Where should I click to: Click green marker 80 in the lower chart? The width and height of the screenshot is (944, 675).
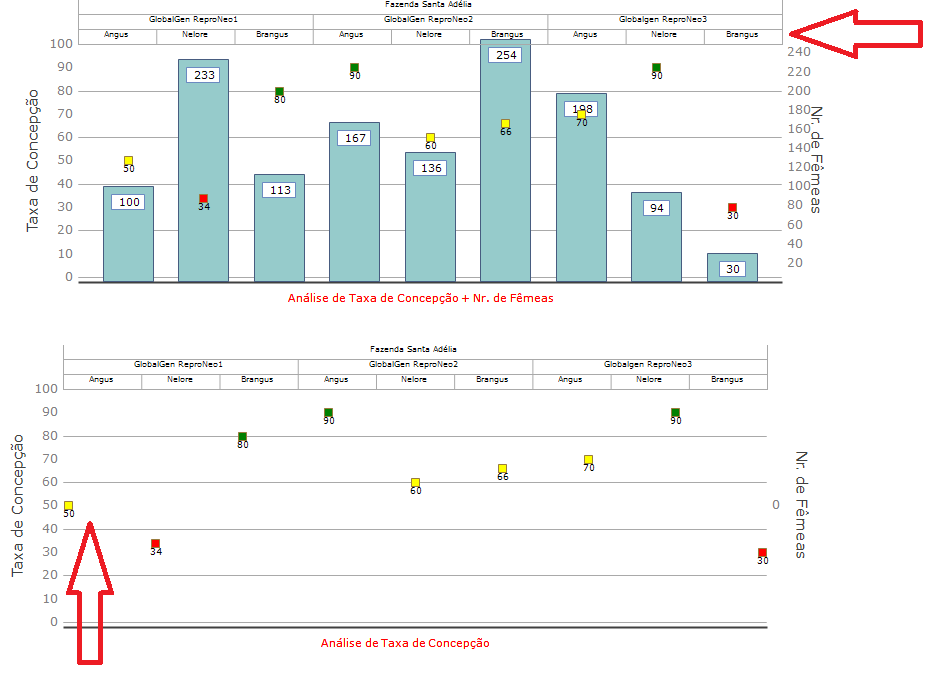coord(242,437)
